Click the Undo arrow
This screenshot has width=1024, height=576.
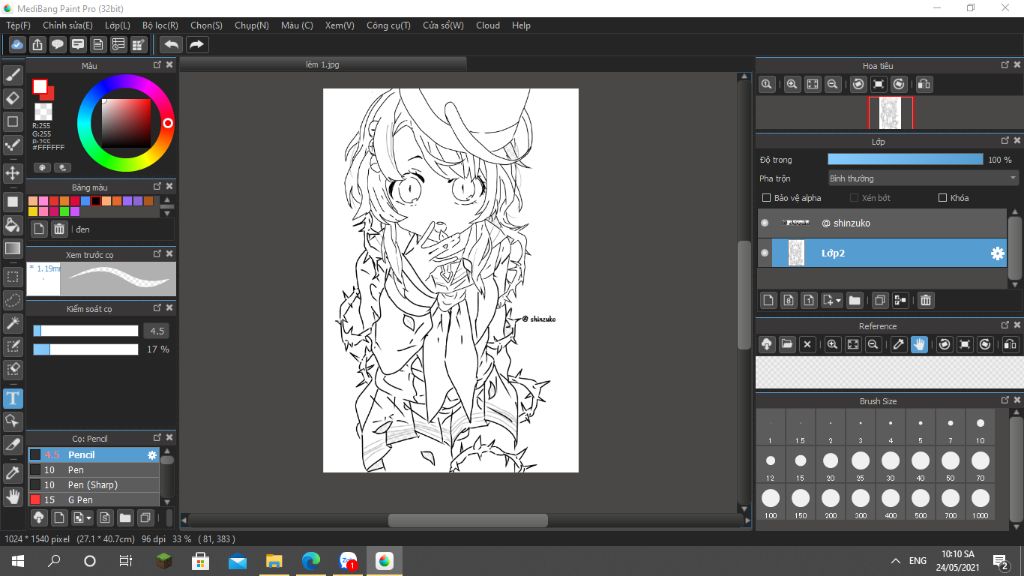click(171, 44)
